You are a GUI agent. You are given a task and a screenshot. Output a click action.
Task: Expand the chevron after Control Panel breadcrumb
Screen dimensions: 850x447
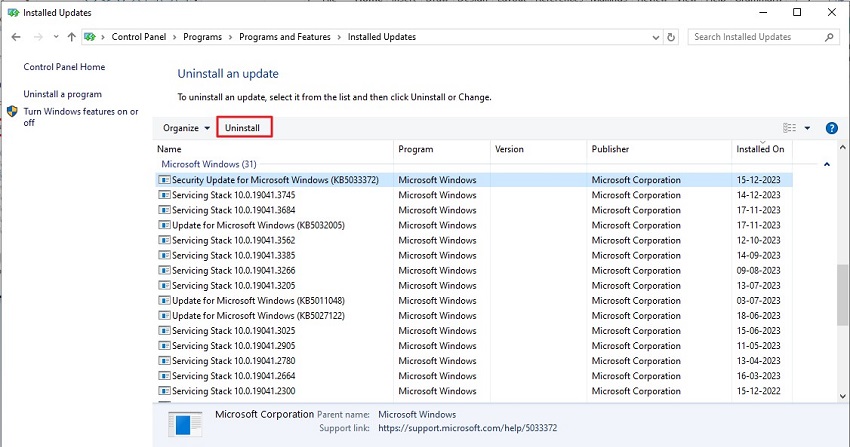(175, 37)
